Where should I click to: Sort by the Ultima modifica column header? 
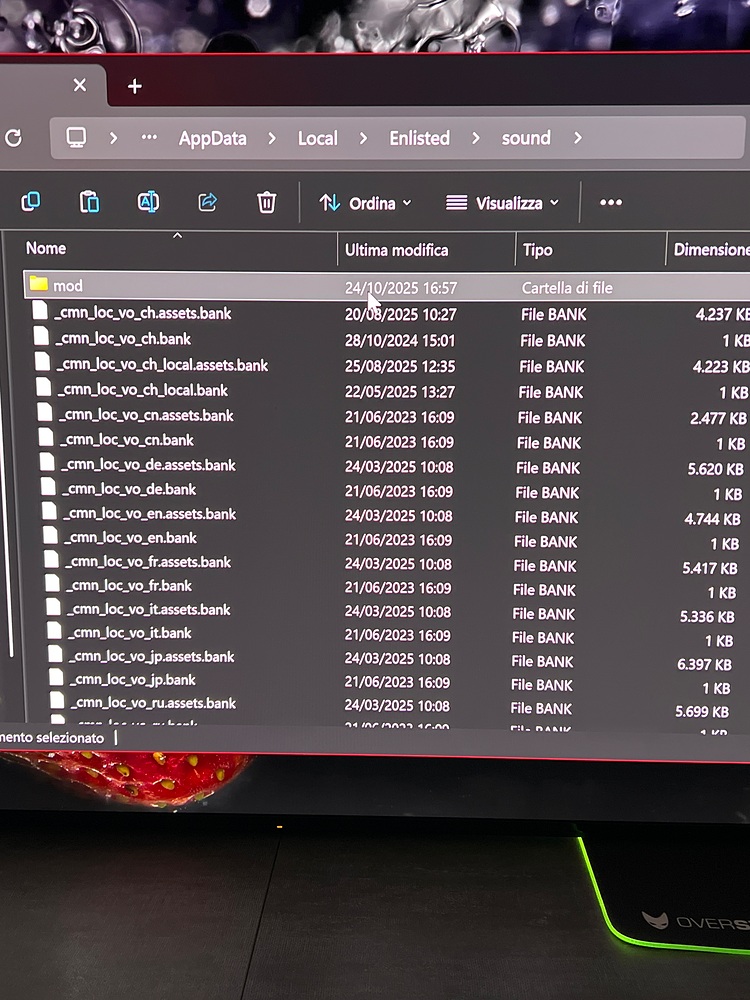pos(396,249)
